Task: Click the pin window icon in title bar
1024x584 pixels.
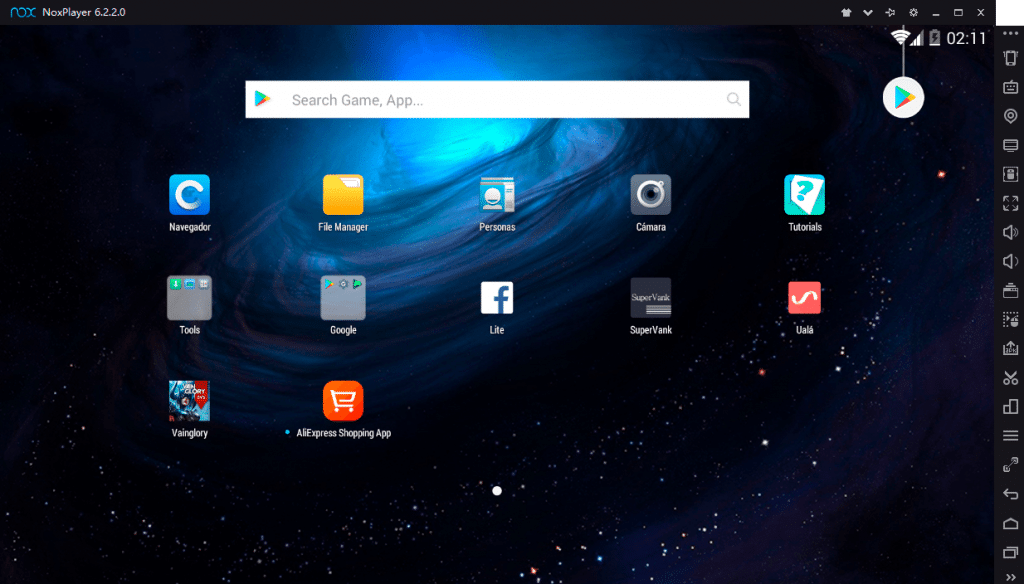Action: click(x=890, y=12)
